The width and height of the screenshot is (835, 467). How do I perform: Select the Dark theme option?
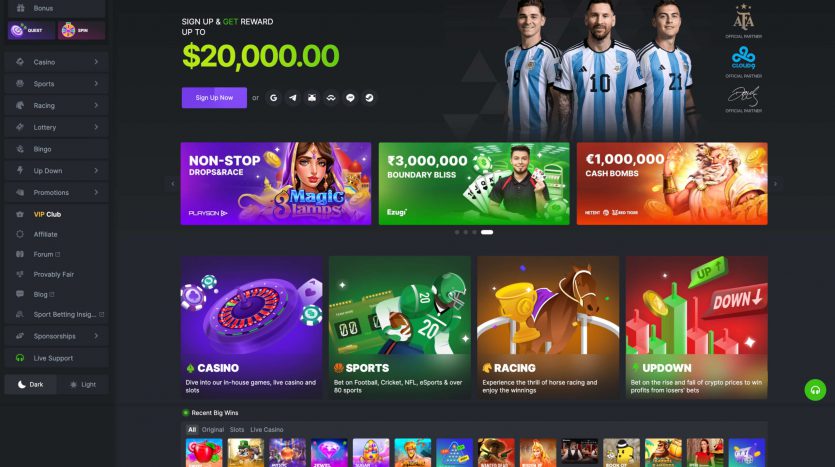tap(30, 384)
